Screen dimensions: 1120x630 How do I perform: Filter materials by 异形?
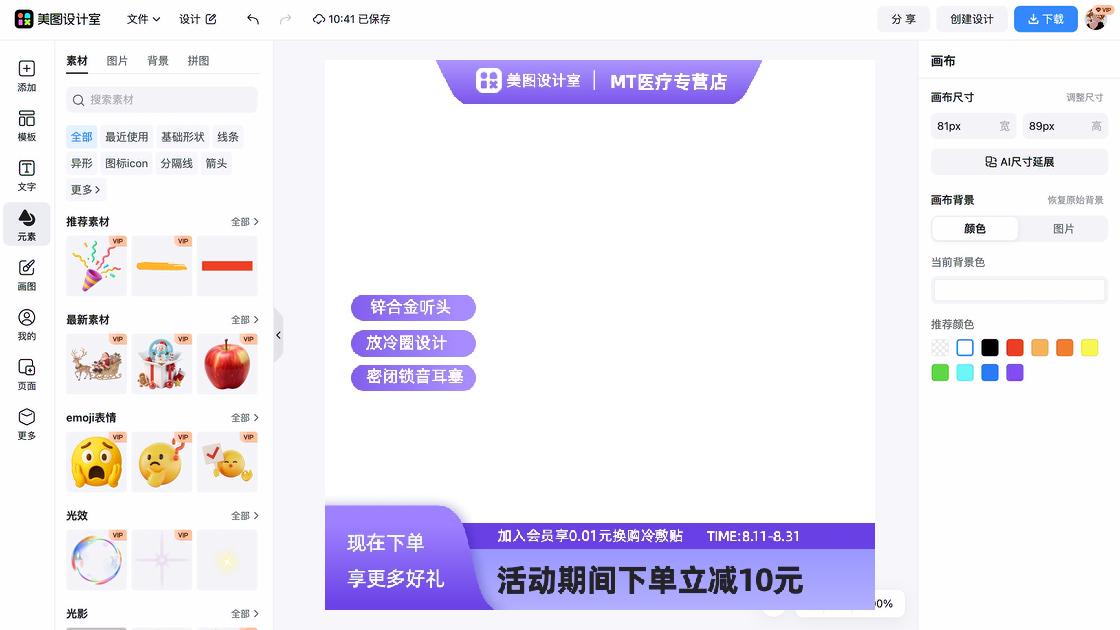pos(81,163)
